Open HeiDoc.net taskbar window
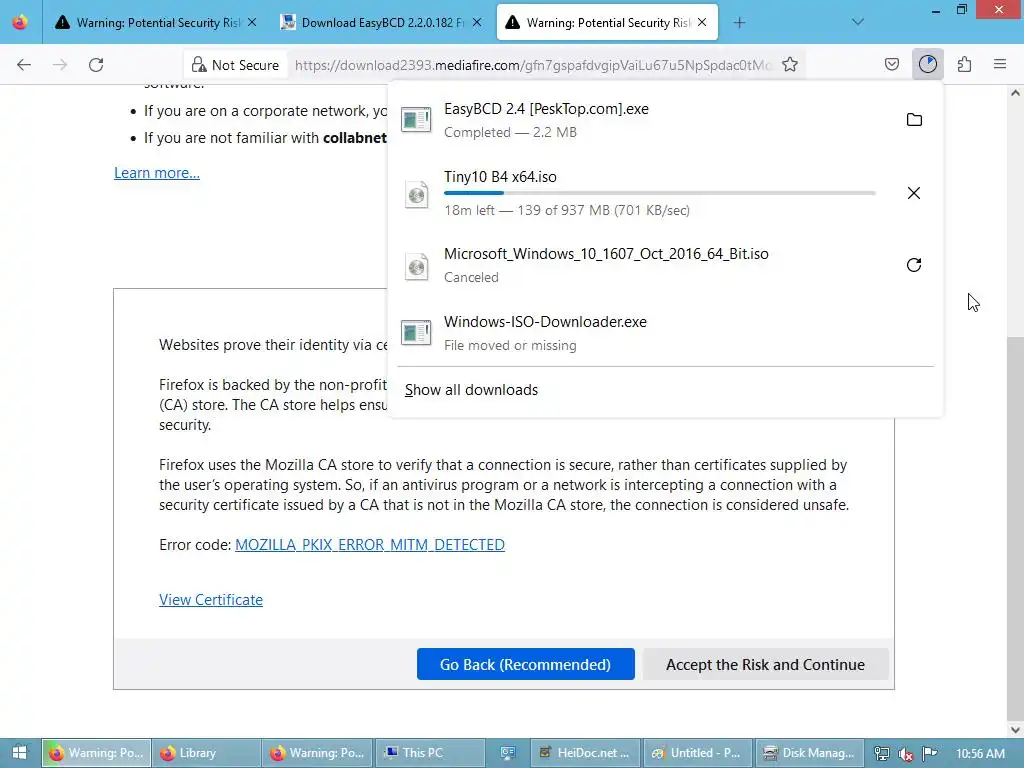This screenshot has width=1024, height=768. (x=586, y=753)
